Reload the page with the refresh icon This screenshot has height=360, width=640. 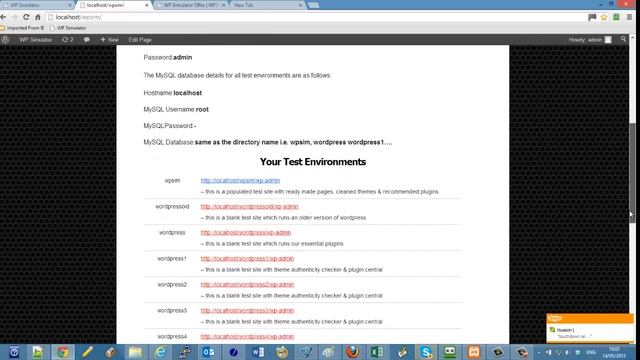click(x=26, y=17)
